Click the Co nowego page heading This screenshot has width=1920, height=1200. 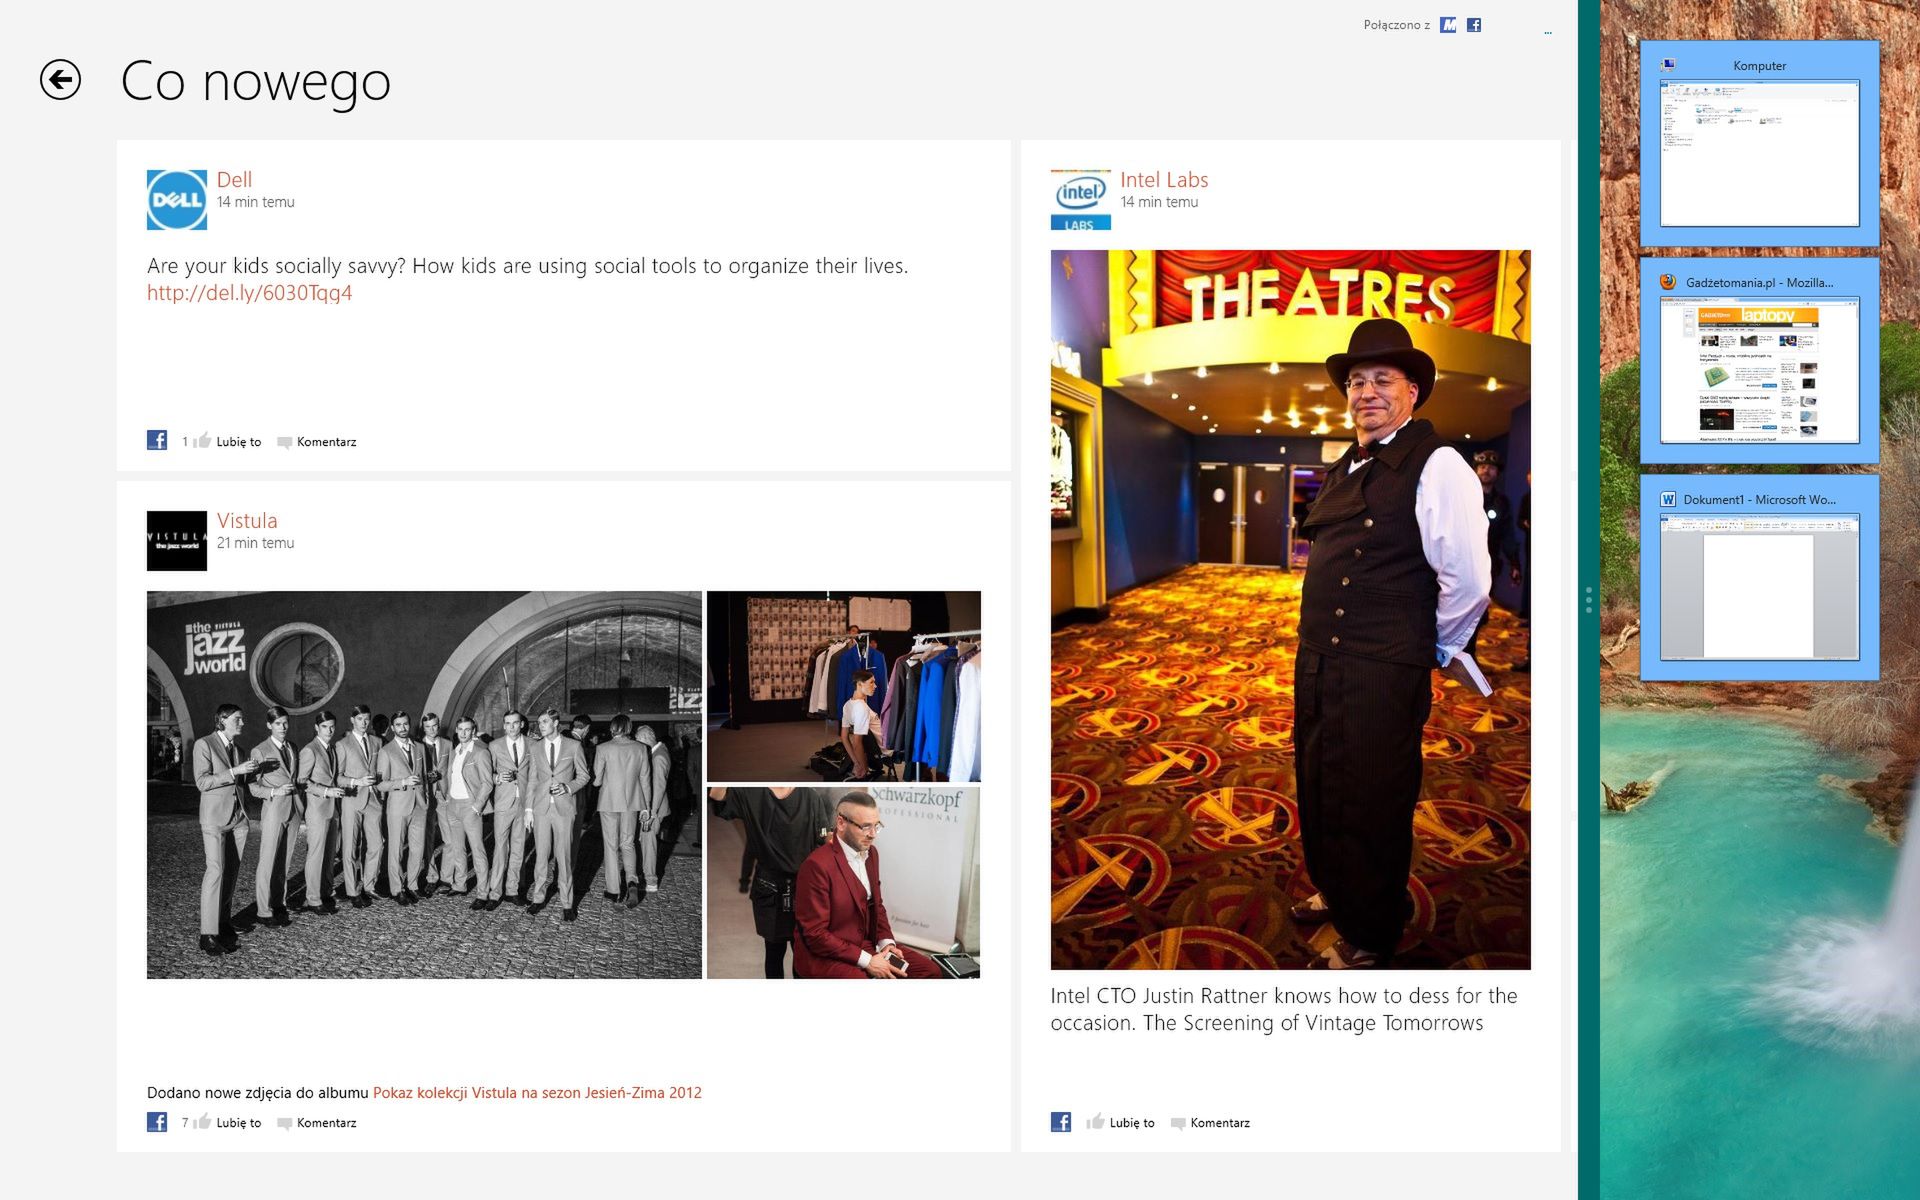pos(255,82)
